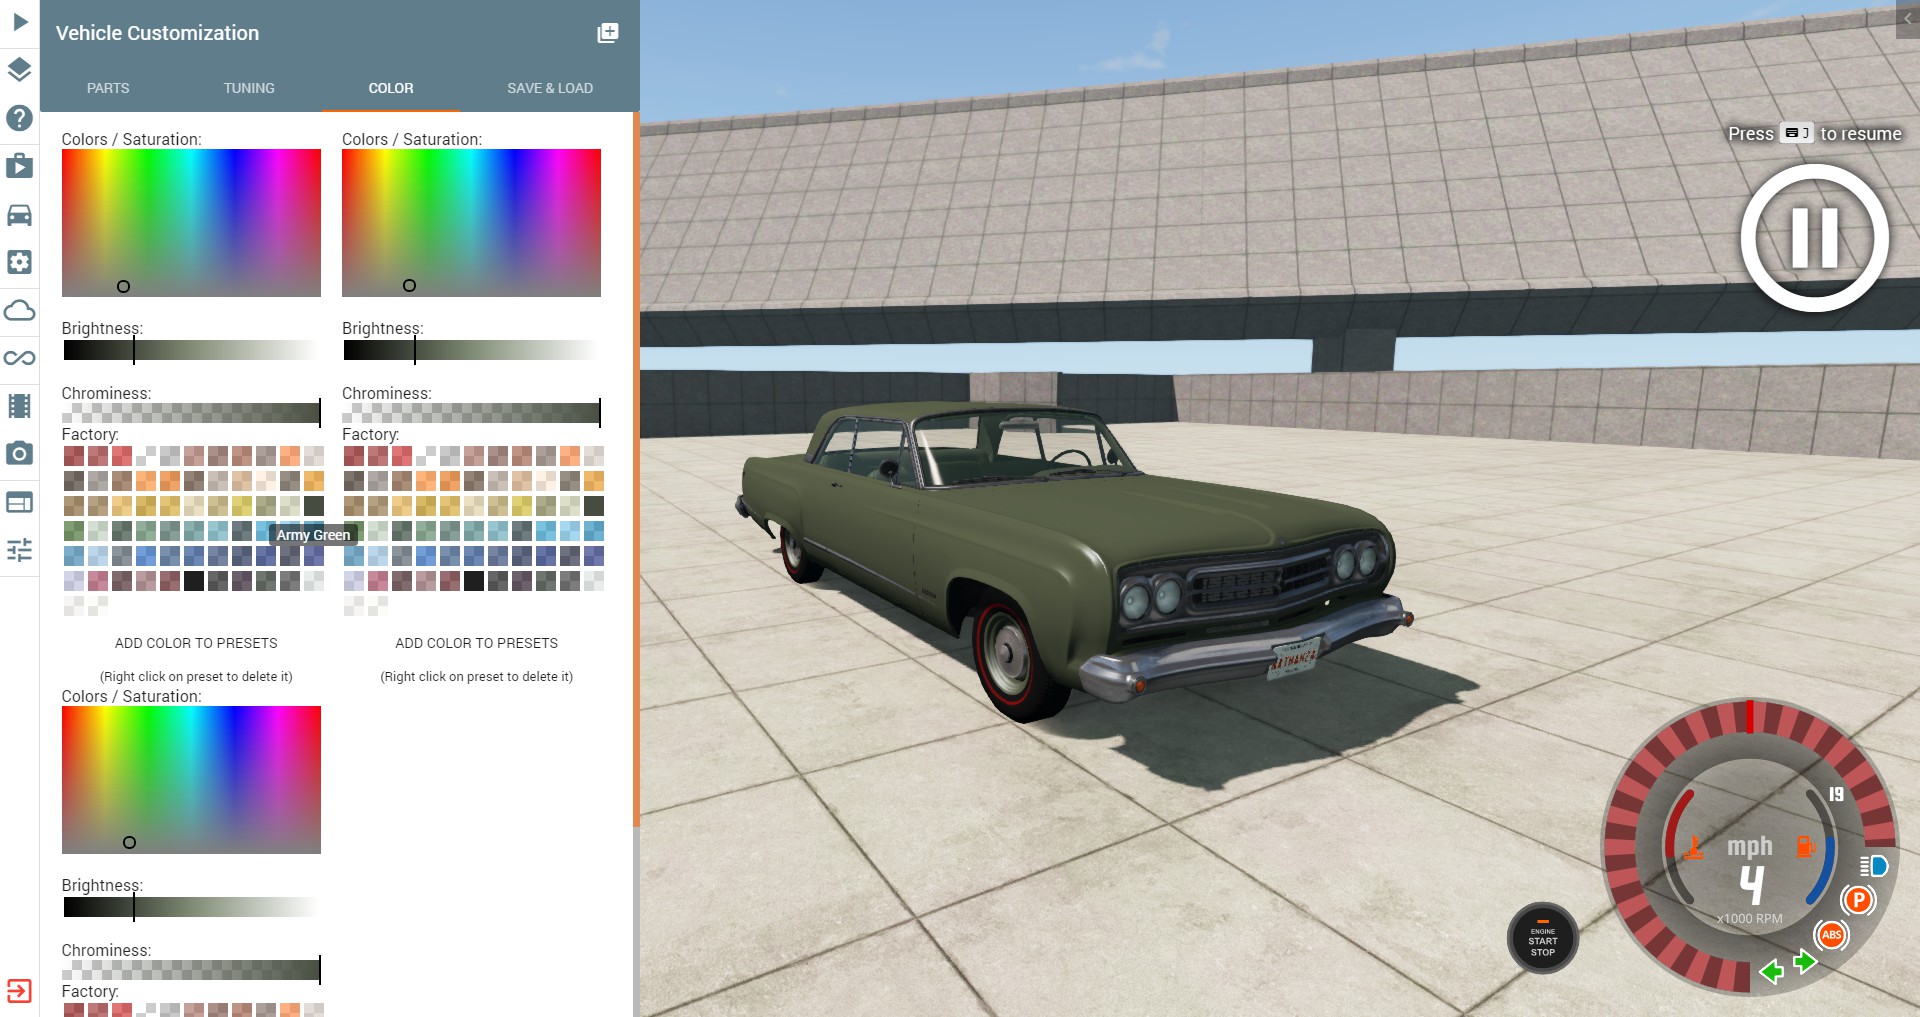Open the vehicle config gear icon

coord(19,262)
